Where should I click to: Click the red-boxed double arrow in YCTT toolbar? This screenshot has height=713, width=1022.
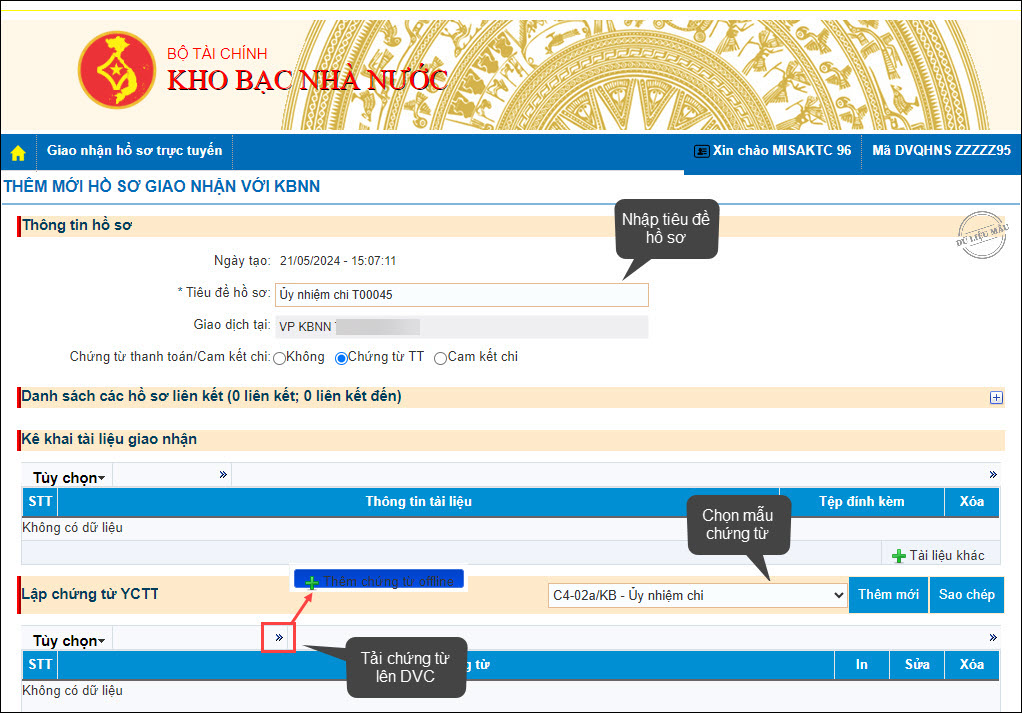click(x=279, y=637)
